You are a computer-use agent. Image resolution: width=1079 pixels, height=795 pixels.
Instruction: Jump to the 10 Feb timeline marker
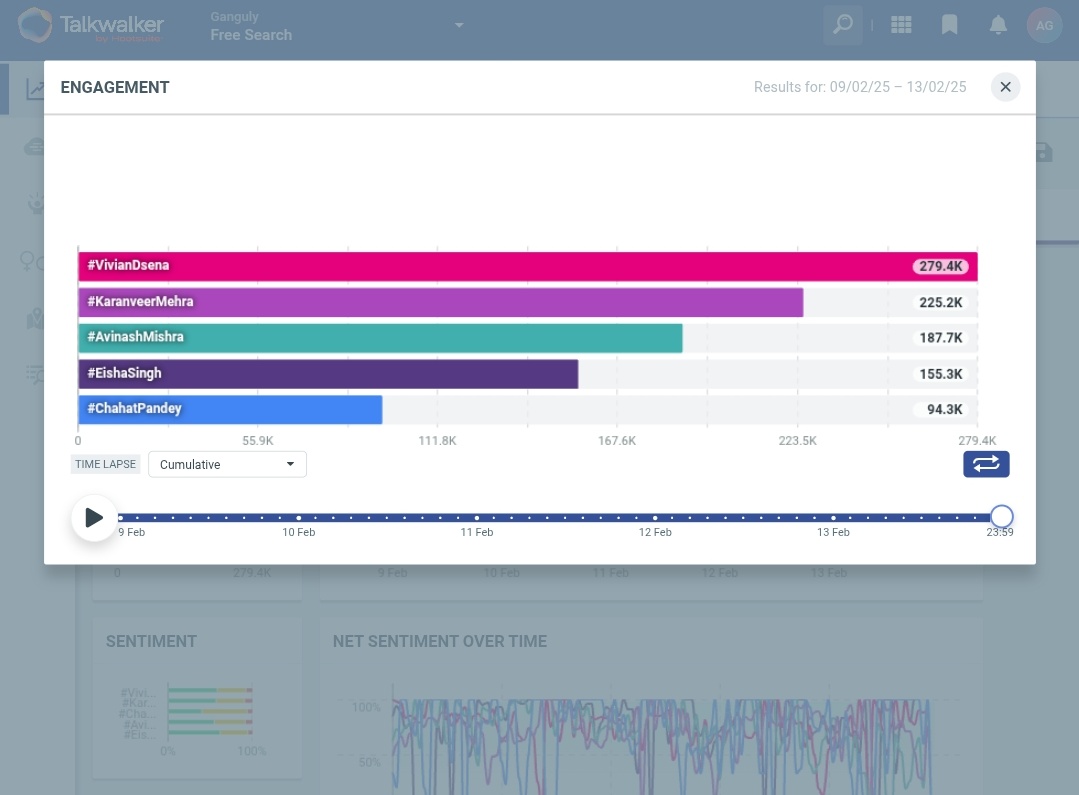pos(299,518)
